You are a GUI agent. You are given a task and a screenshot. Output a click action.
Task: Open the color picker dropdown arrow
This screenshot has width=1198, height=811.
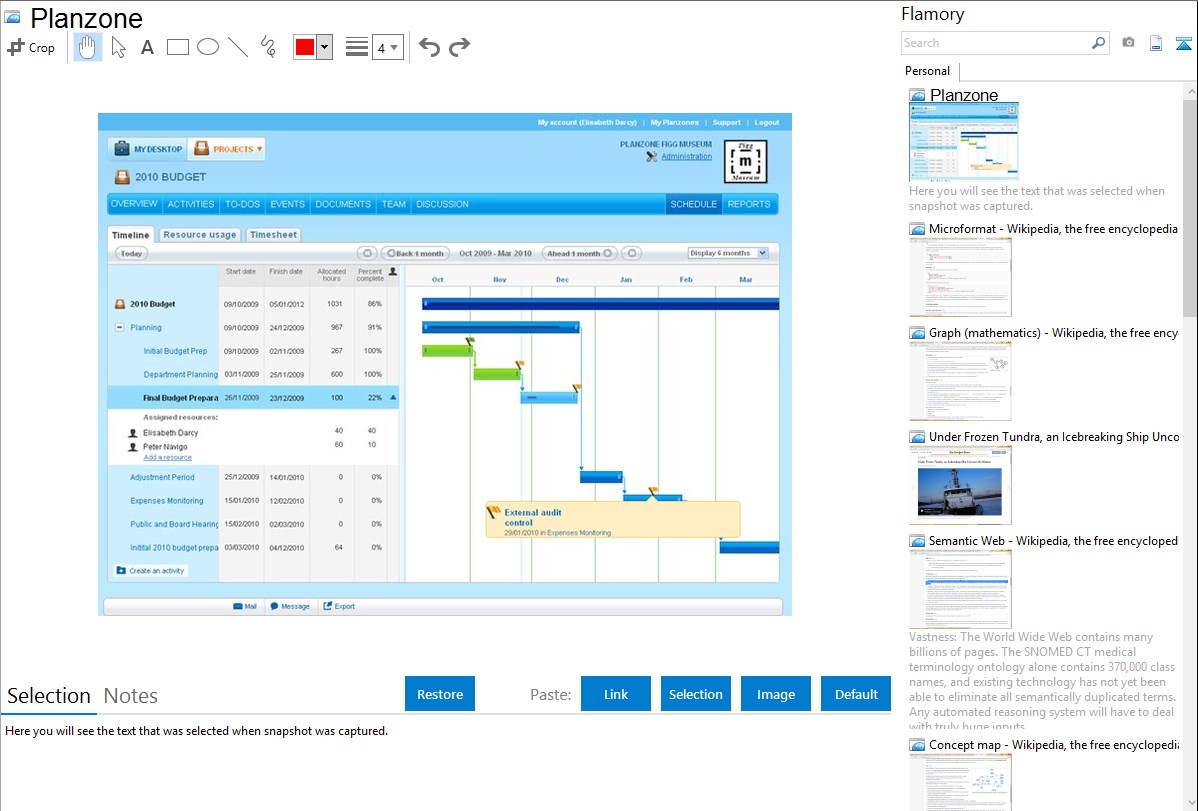[x=324, y=47]
